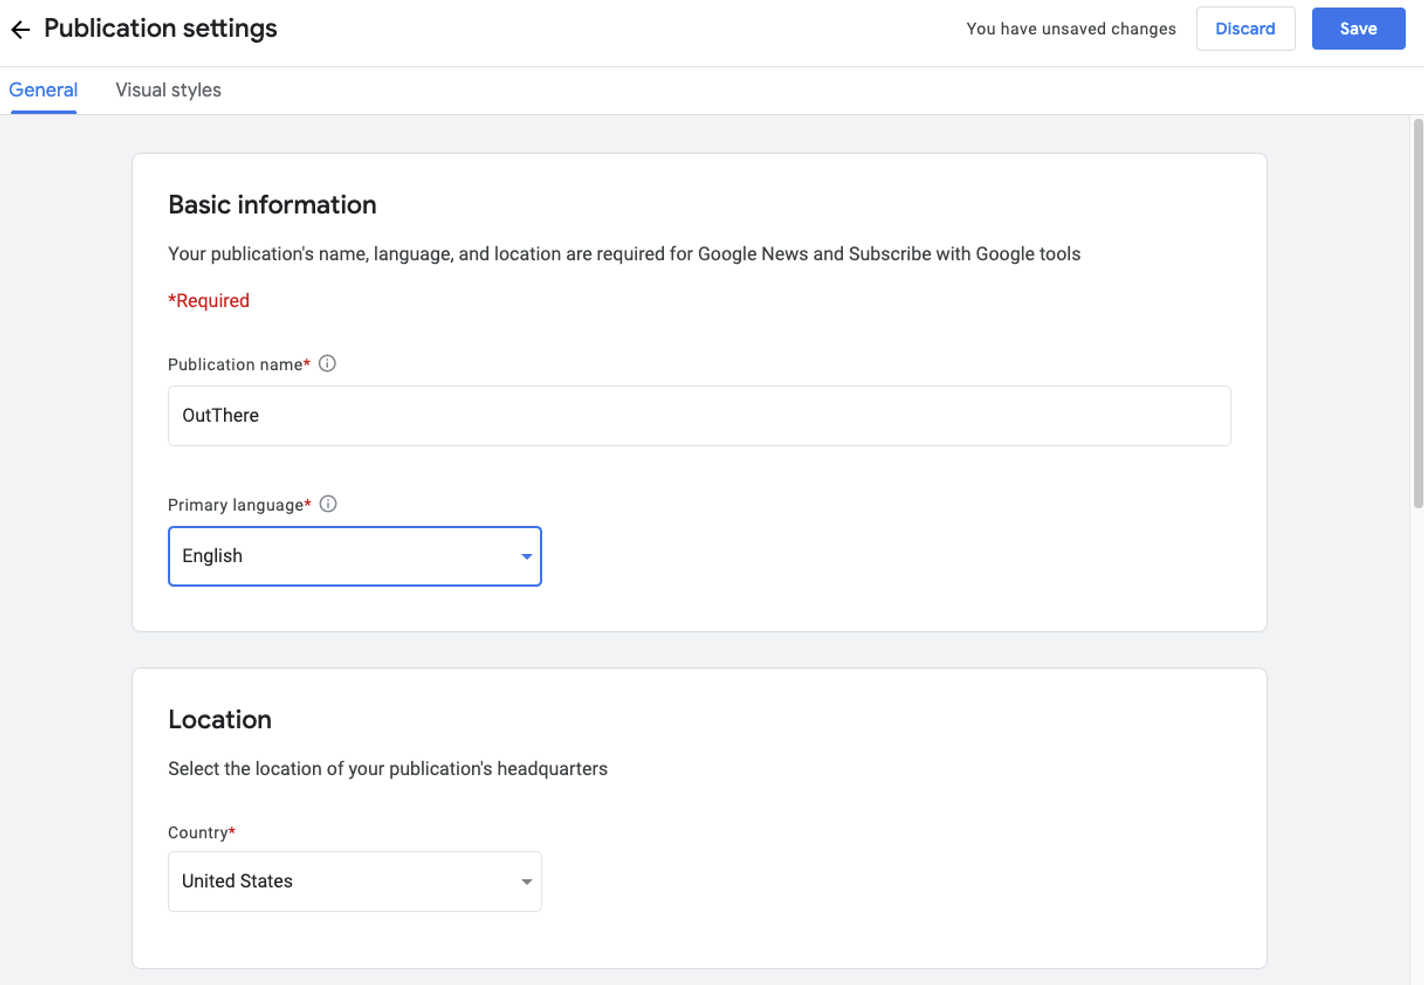Open the English language dropdown

click(x=354, y=556)
